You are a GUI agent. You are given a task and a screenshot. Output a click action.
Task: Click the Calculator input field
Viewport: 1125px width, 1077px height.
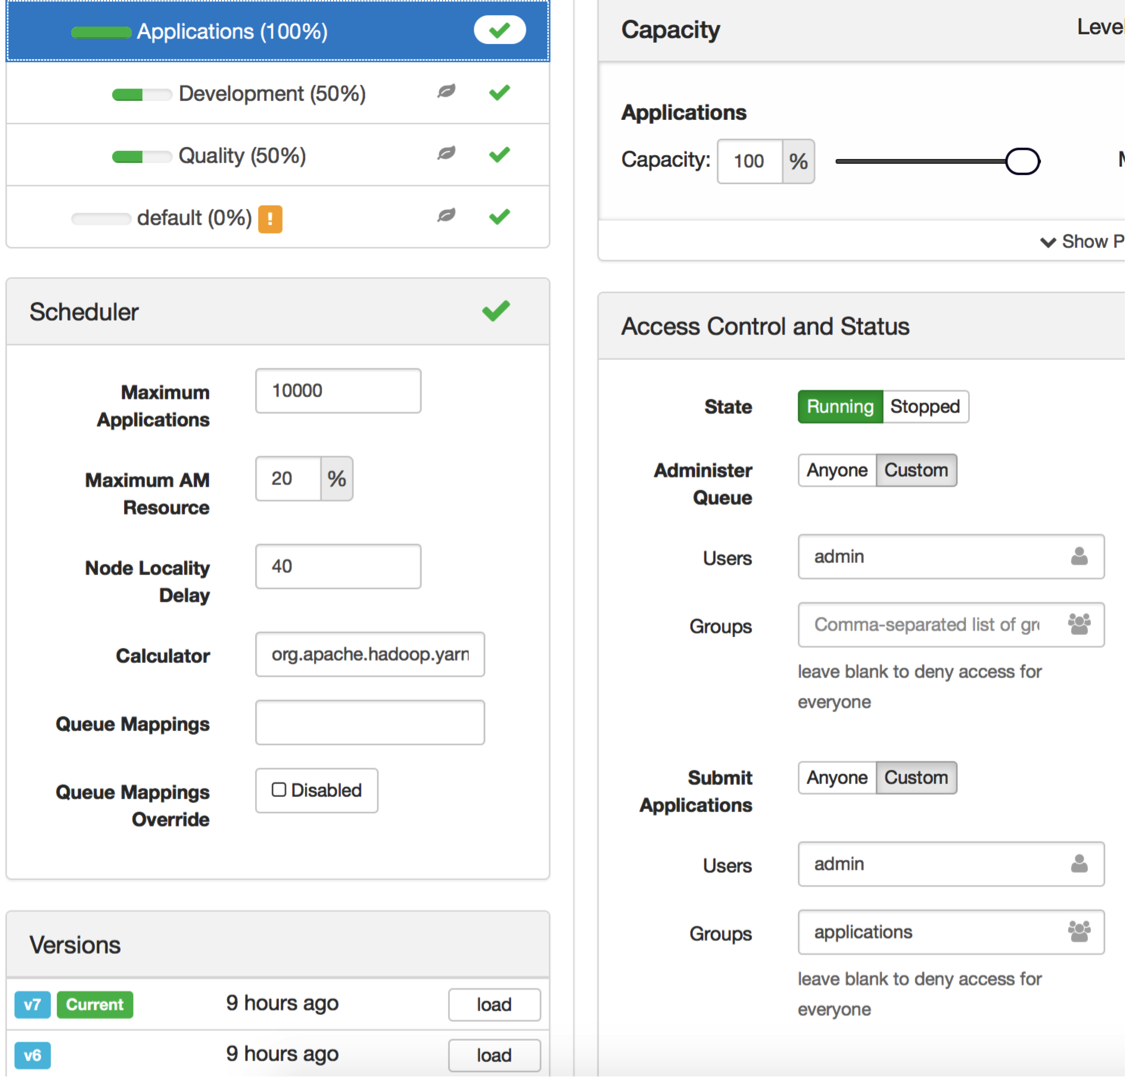370,654
